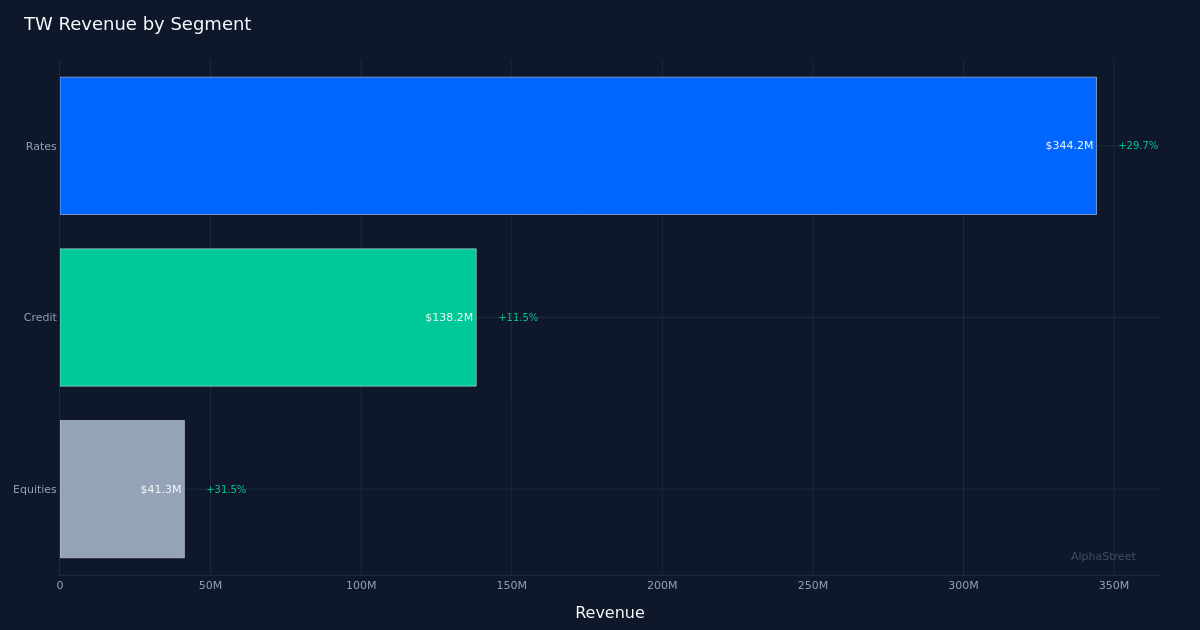
Task: Click the Rates y-axis label
Action: (x=41, y=147)
